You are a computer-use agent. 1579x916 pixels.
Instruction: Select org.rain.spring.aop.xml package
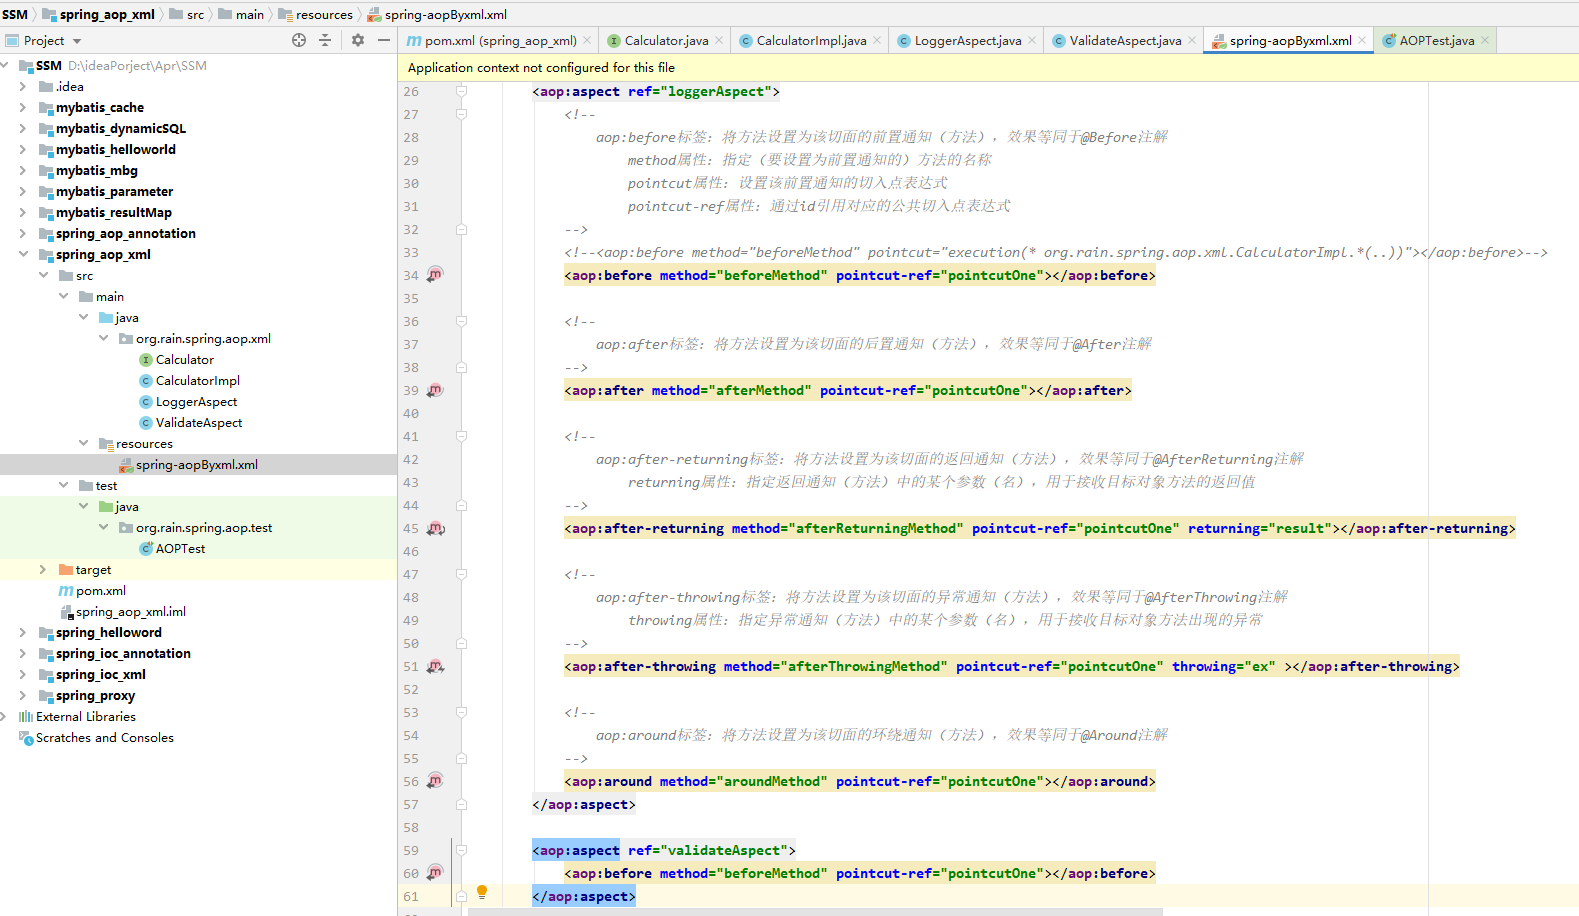click(x=195, y=339)
